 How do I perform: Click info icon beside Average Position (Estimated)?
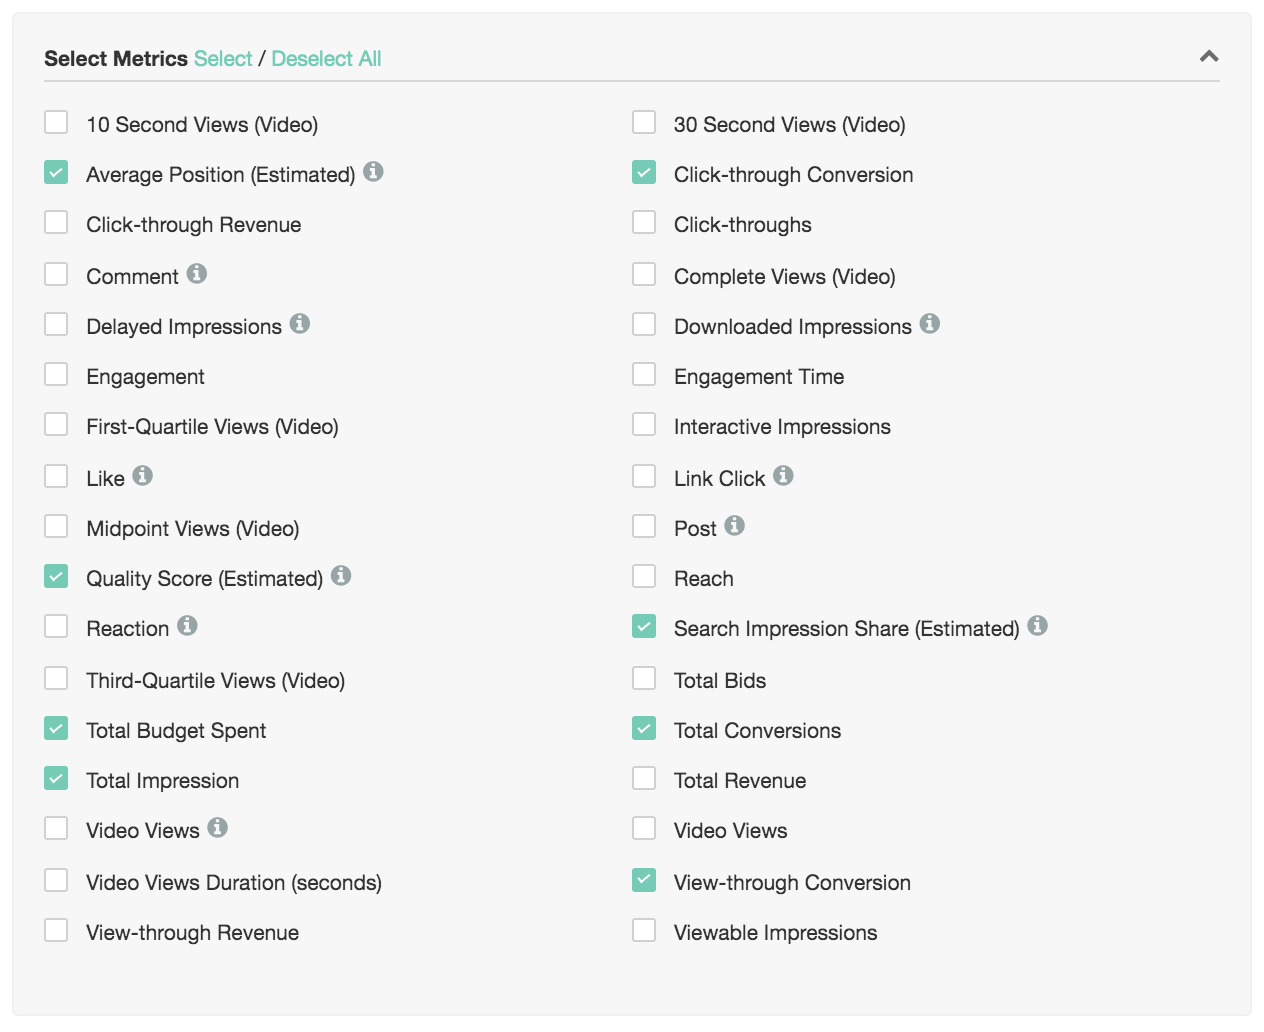pos(374,172)
